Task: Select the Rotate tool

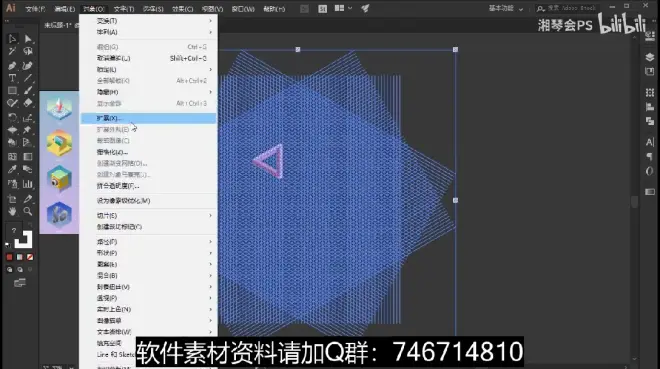Action: pos(12,117)
